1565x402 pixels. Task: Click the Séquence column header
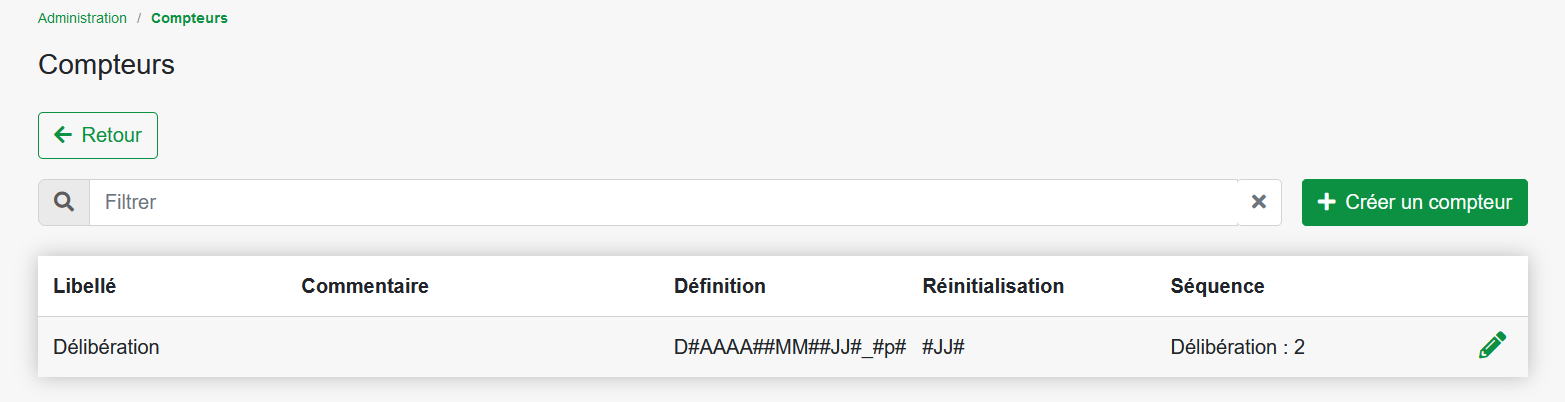(1217, 286)
